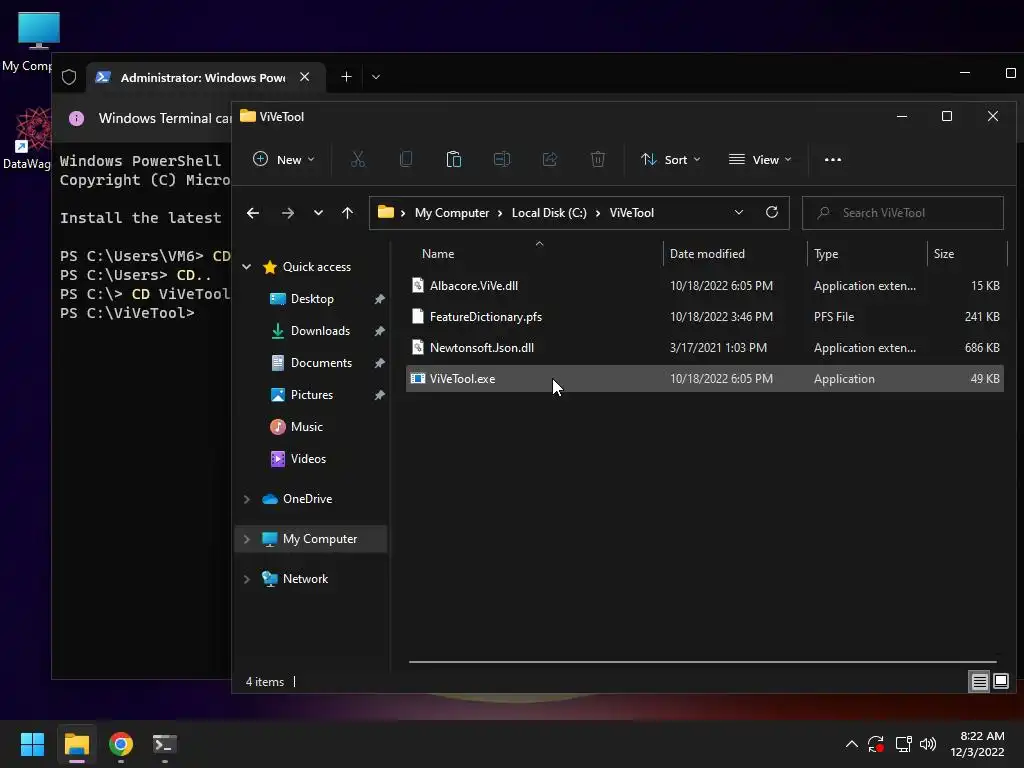The width and height of the screenshot is (1024, 768).
Task: Select the Albacore.ViVe.dll file
Action: point(705,286)
